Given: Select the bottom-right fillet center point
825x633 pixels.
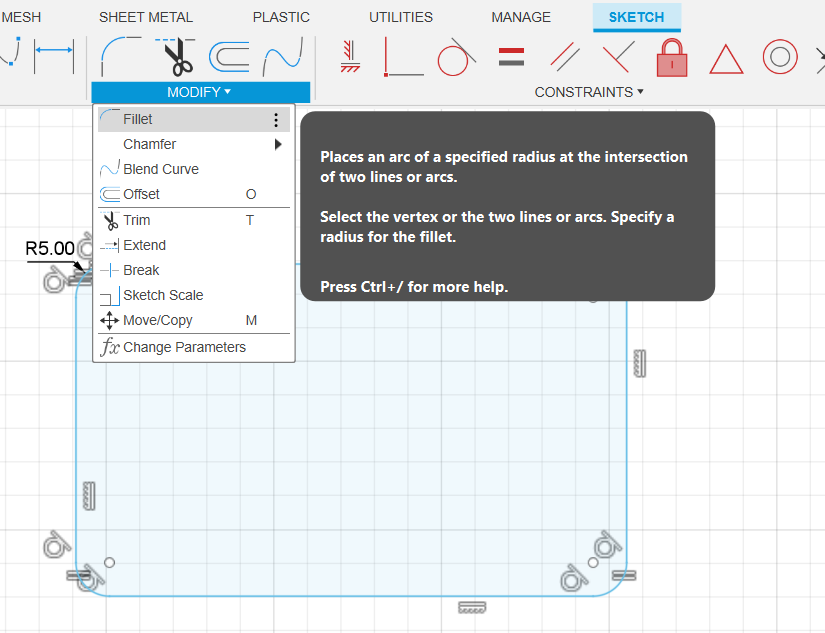Looking at the screenshot, I should click(593, 562).
